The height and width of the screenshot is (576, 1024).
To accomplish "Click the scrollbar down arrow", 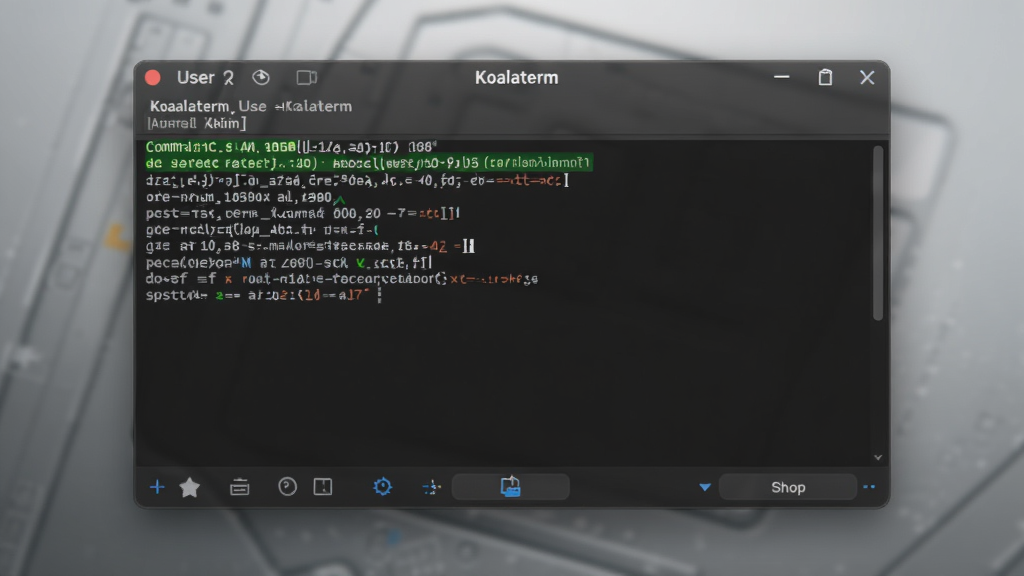I will pos(878,458).
